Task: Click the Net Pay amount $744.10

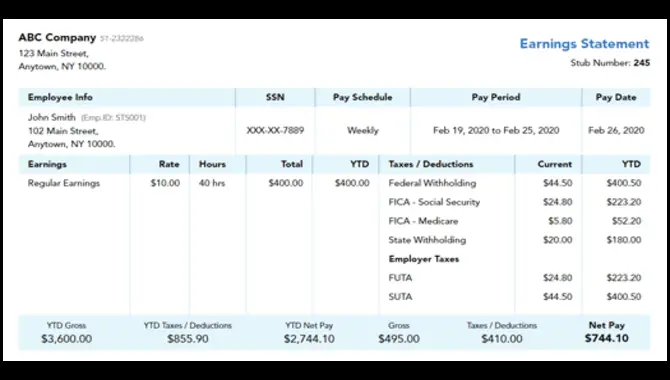Action: coord(607,339)
